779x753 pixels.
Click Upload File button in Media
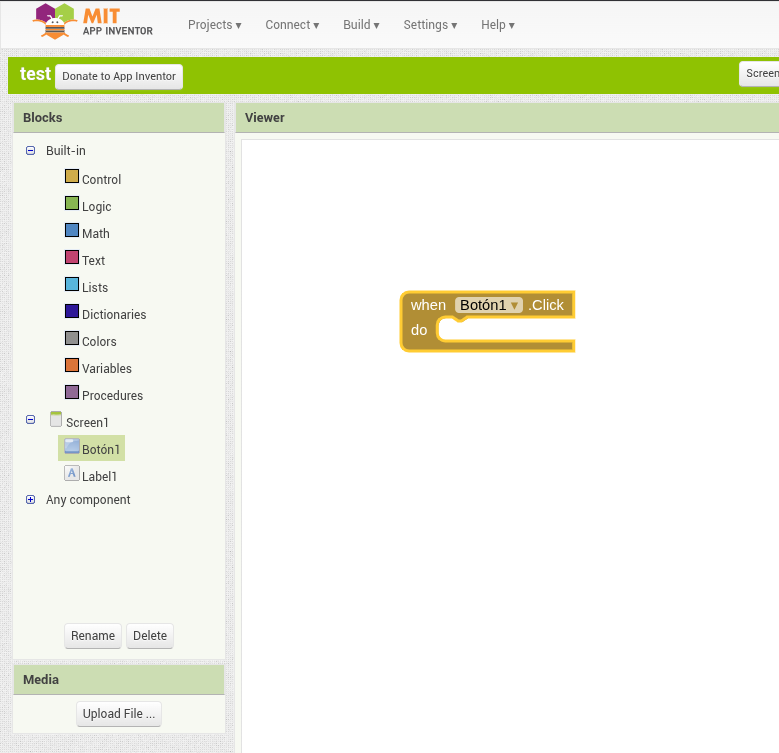[x=119, y=714]
